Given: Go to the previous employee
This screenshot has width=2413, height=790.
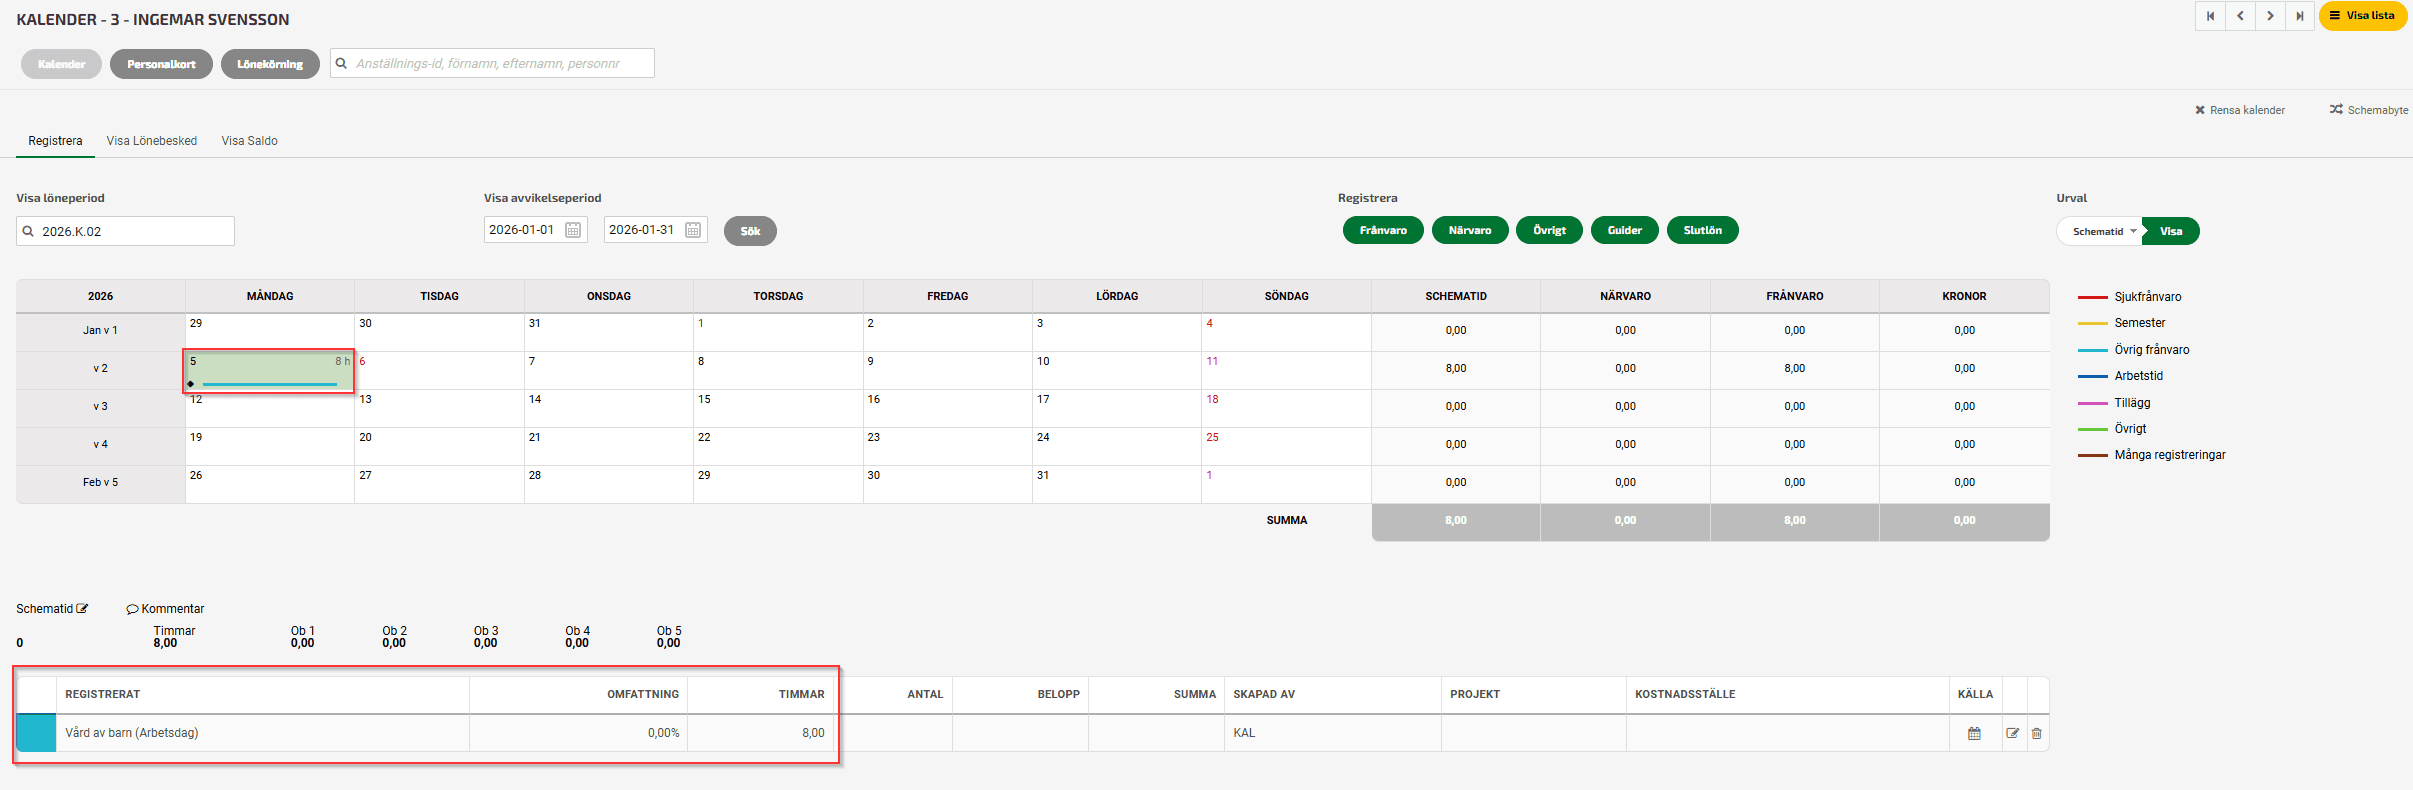Looking at the screenshot, I should point(2240,16).
